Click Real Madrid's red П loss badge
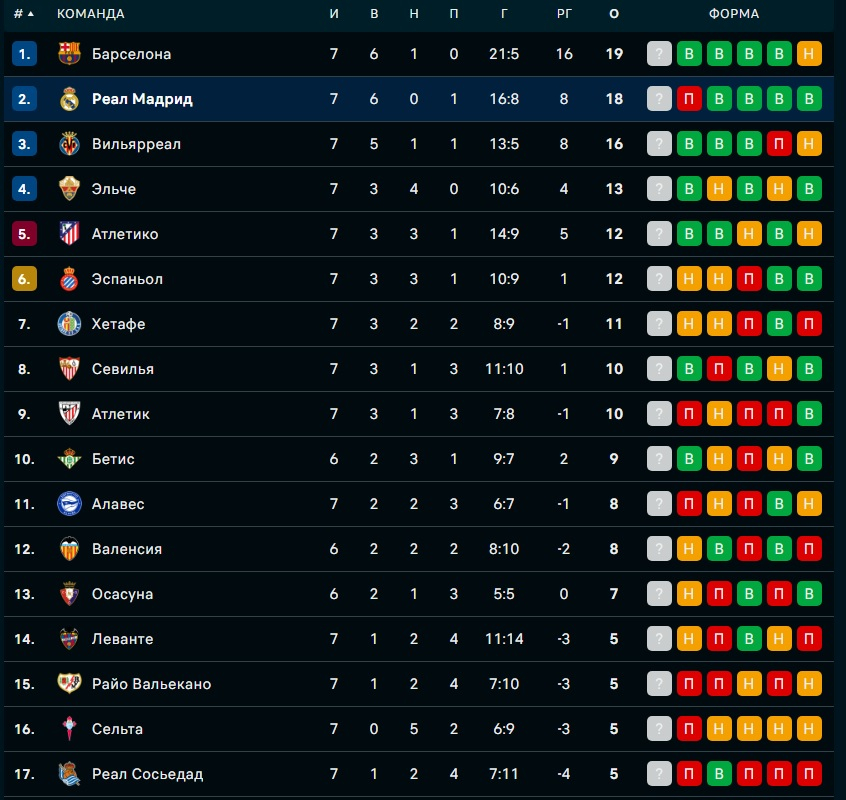This screenshot has width=846, height=800. 689,99
